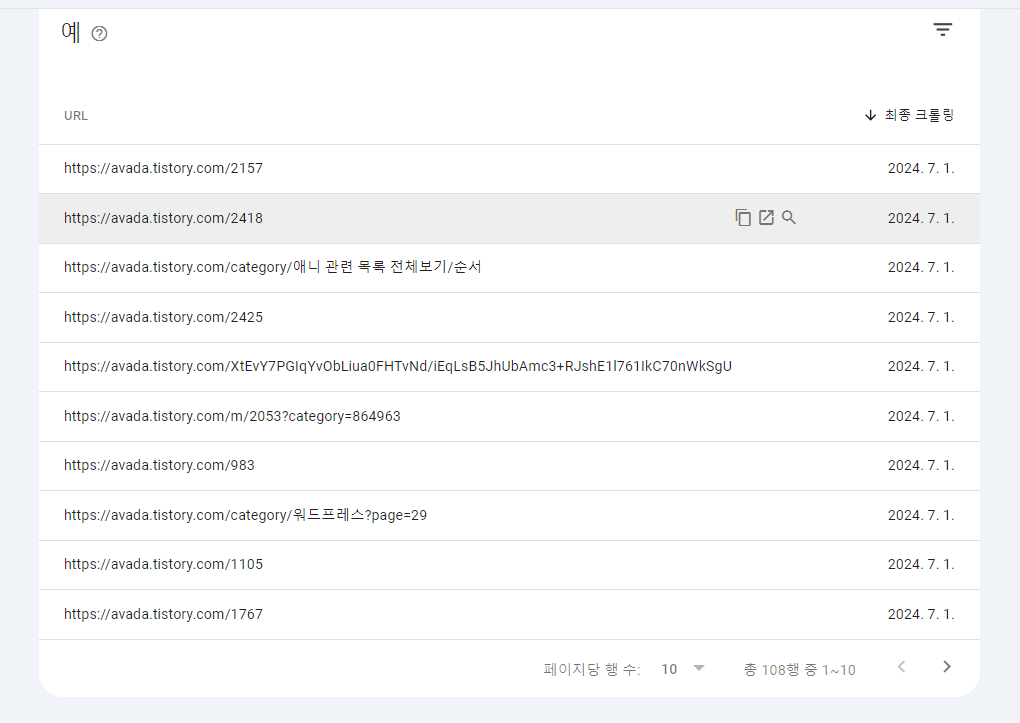Select the 워드프레스?page=29 category URL
The image size is (1020, 723).
(245, 515)
